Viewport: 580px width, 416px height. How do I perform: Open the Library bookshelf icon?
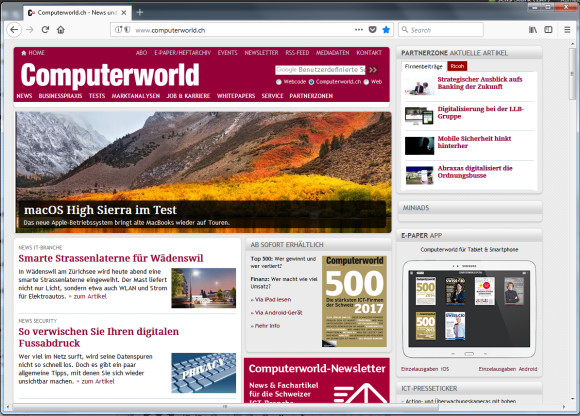tap(533, 30)
